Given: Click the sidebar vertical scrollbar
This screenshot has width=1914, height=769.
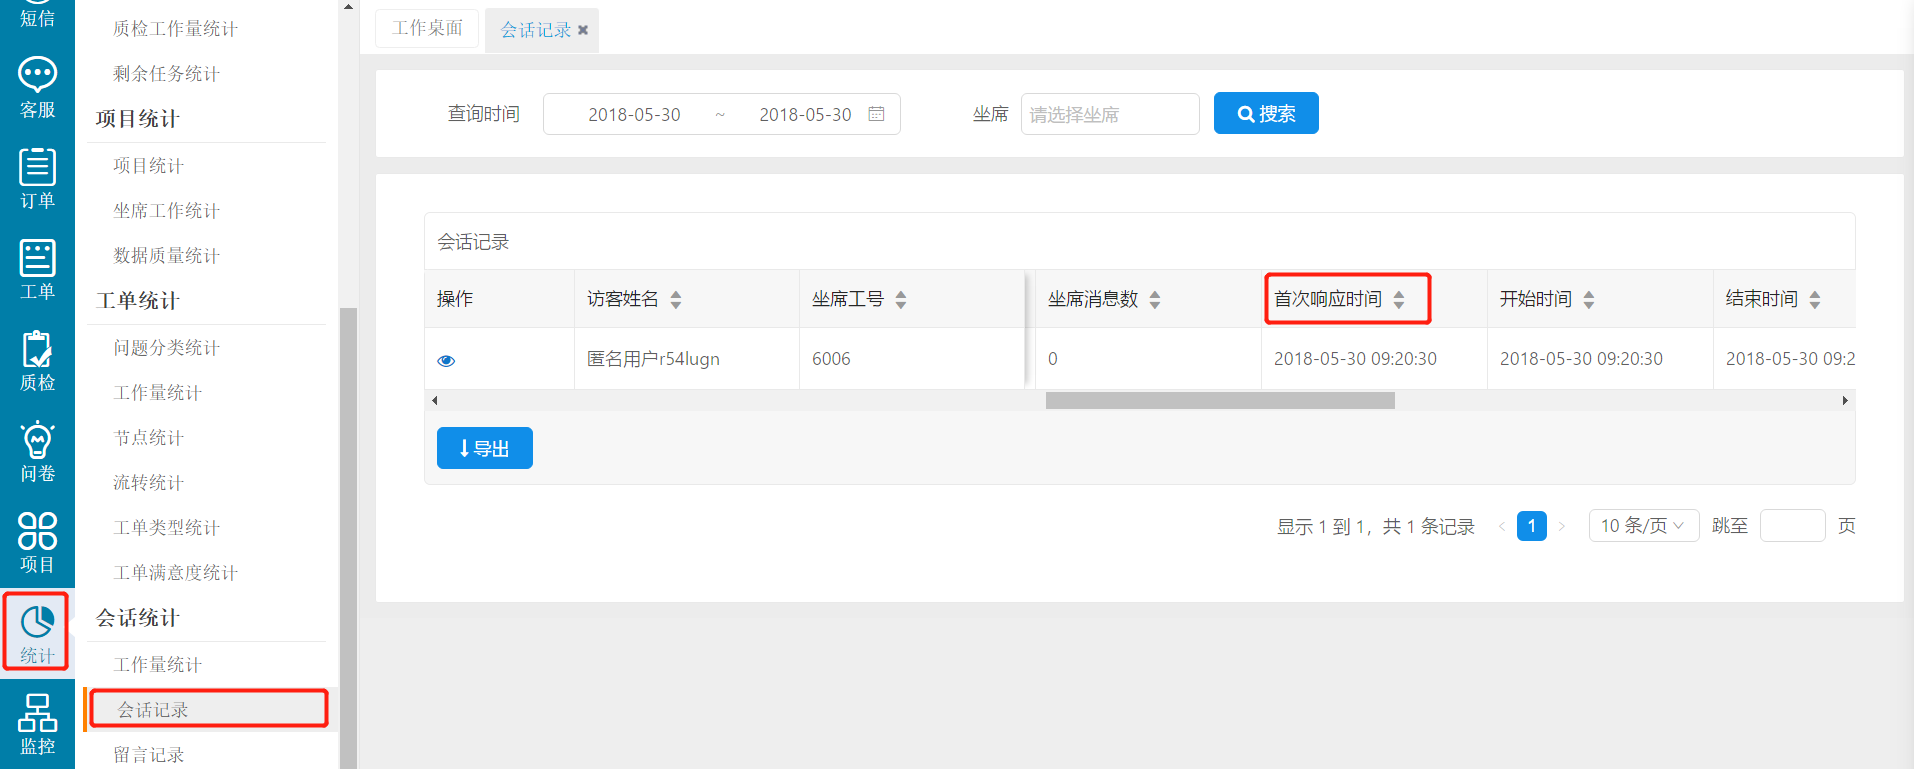Looking at the screenshot, I should (x=348, y=538).
